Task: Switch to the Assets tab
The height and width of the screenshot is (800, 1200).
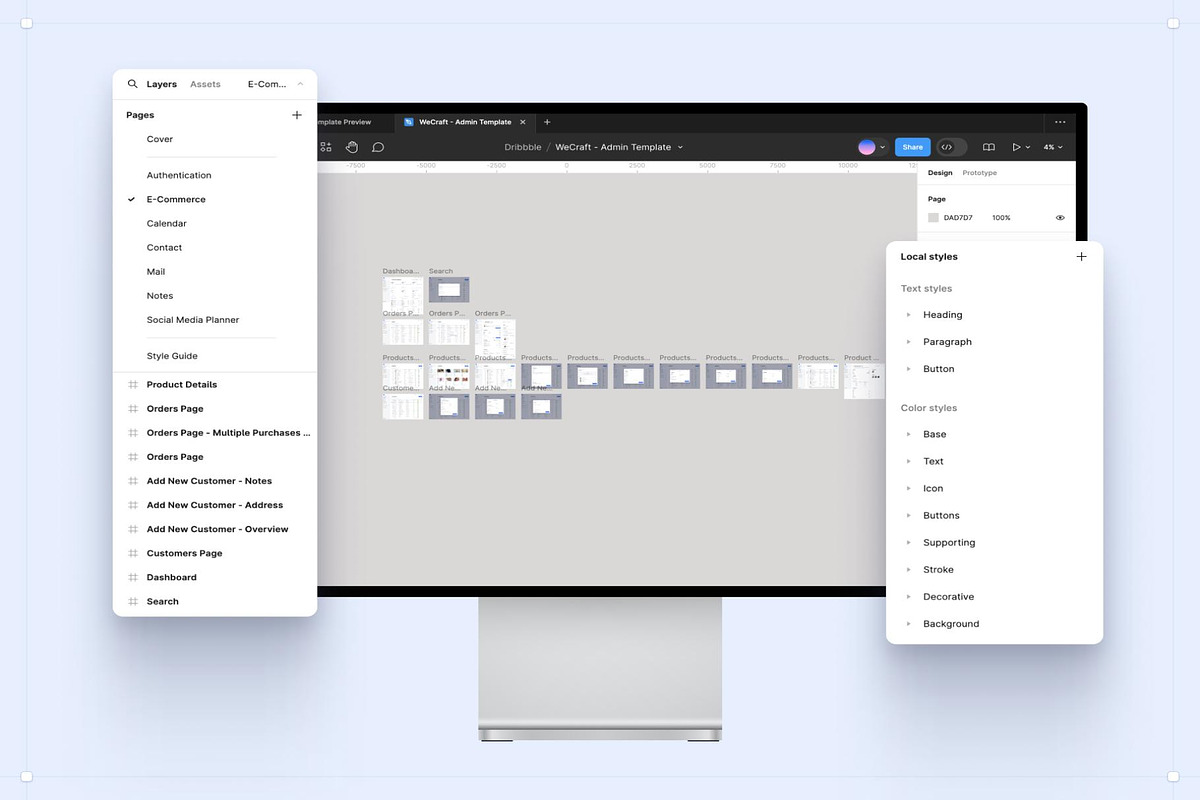Action: 205,84
